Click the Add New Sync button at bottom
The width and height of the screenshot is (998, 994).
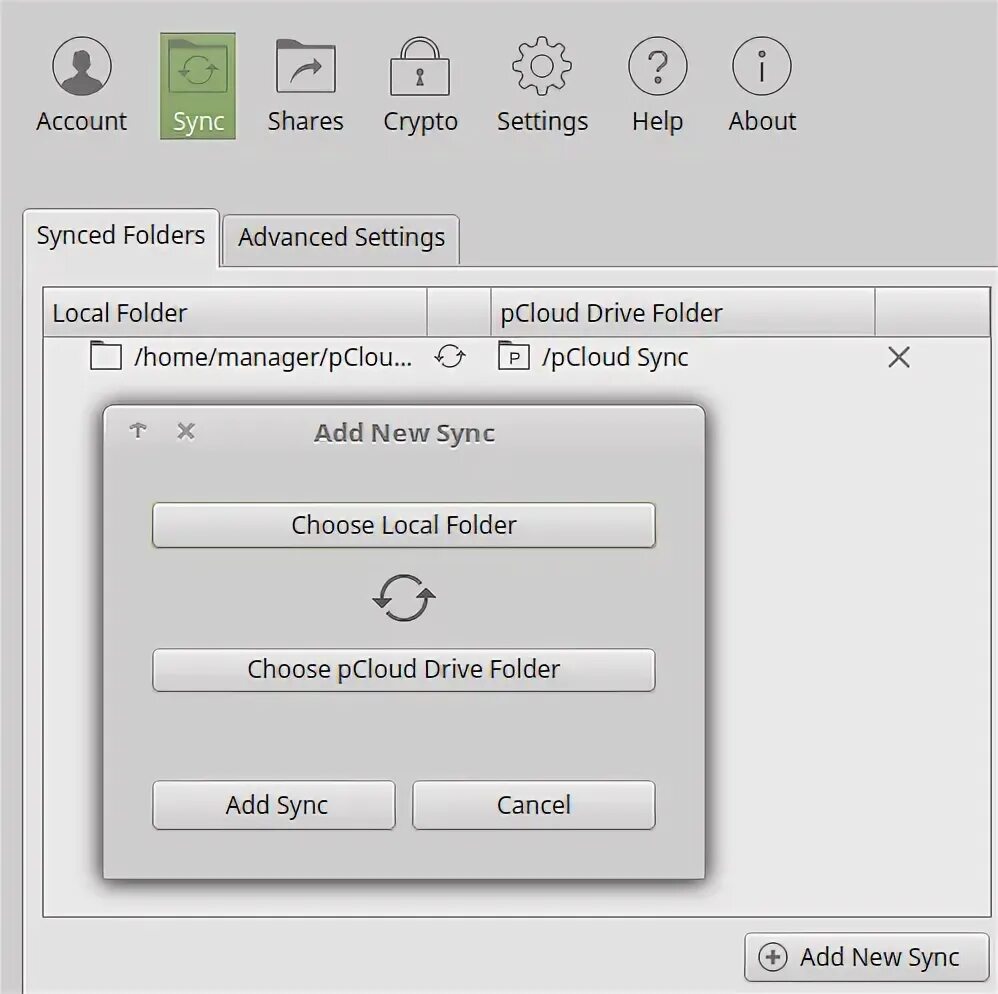866,957
